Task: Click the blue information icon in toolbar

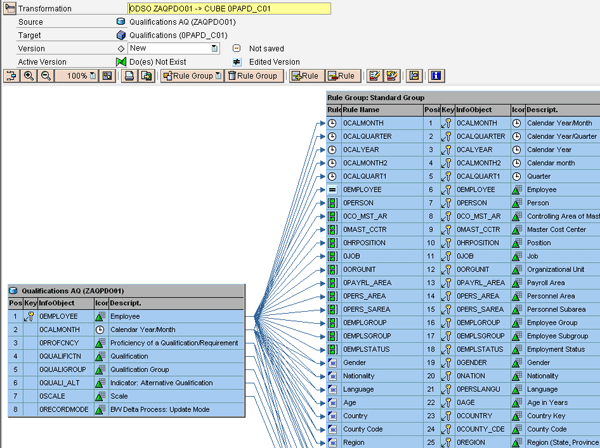Action: pyautogui.click(x=436, y=76)
